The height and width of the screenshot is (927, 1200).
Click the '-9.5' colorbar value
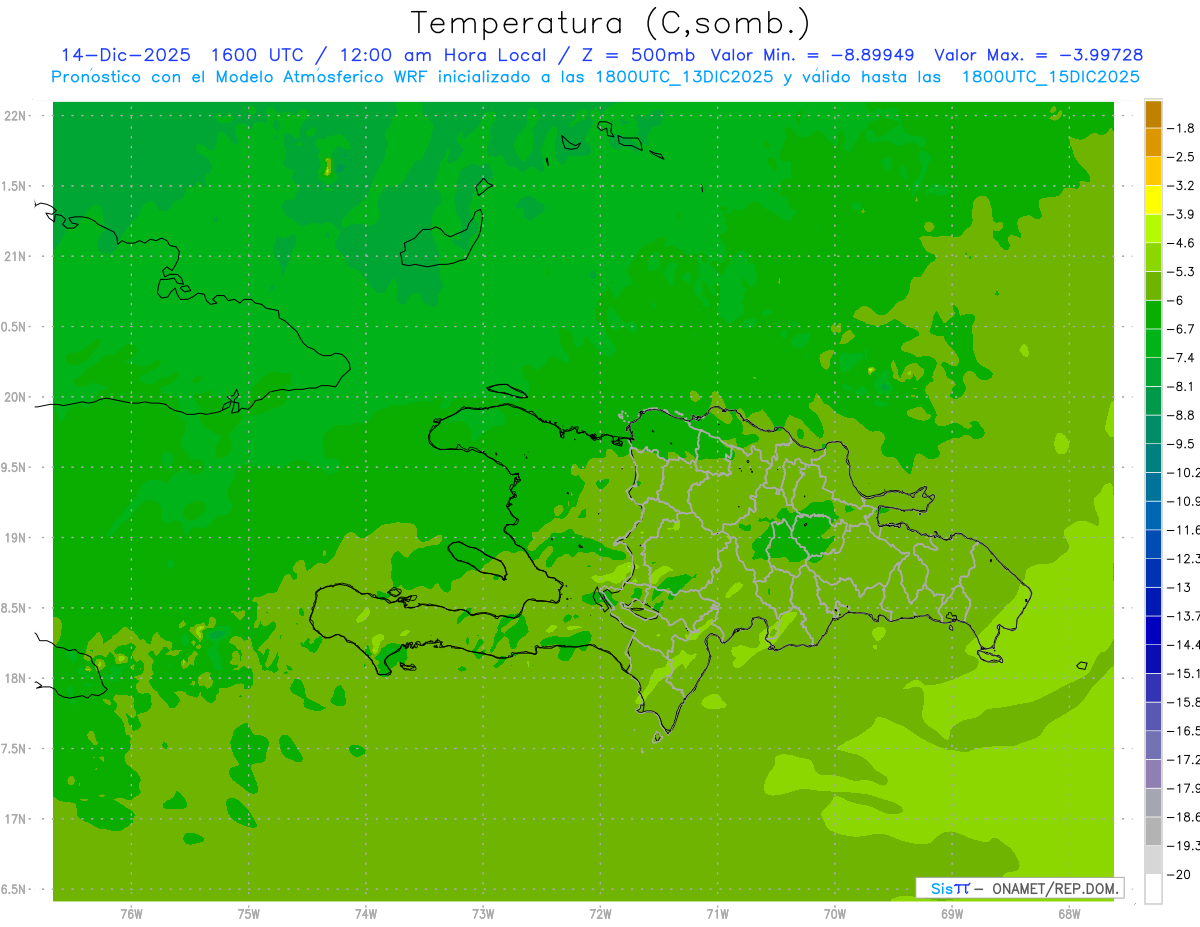(1181, 443)
